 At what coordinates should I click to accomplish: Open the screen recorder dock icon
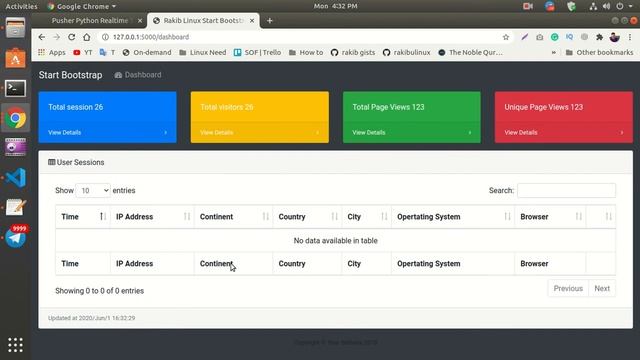tap(15, 148)
